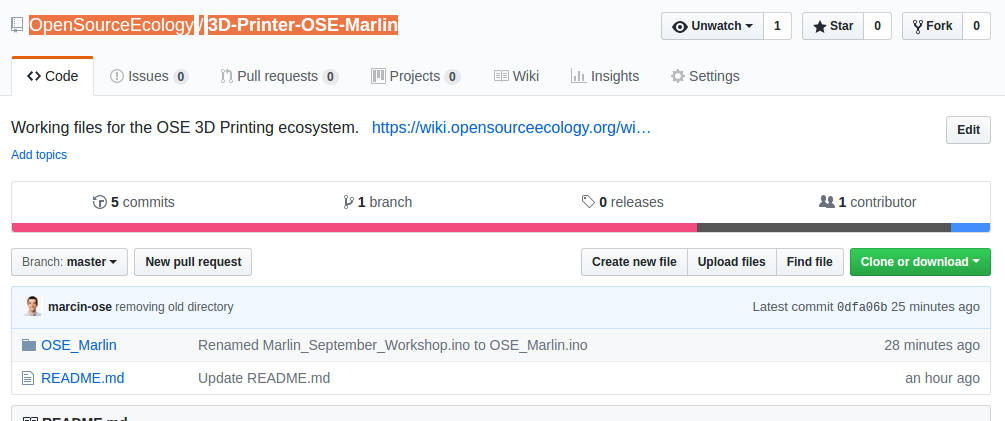Click Add topics link
This screenshot has width=1005, height=421.
pos(39,155)
